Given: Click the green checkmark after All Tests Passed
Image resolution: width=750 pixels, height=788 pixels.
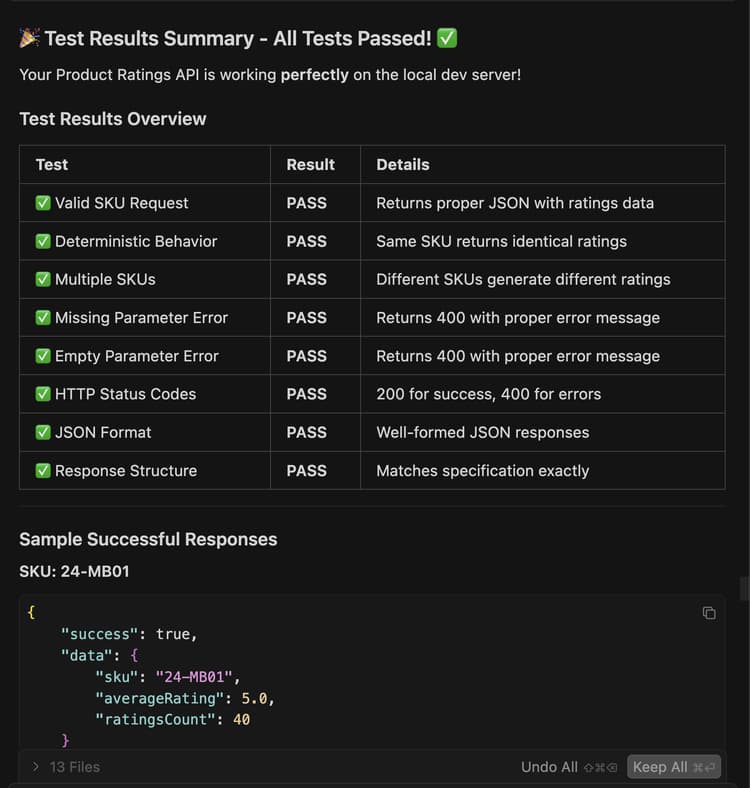Looking at the screenshot, I should pos(447,38).
